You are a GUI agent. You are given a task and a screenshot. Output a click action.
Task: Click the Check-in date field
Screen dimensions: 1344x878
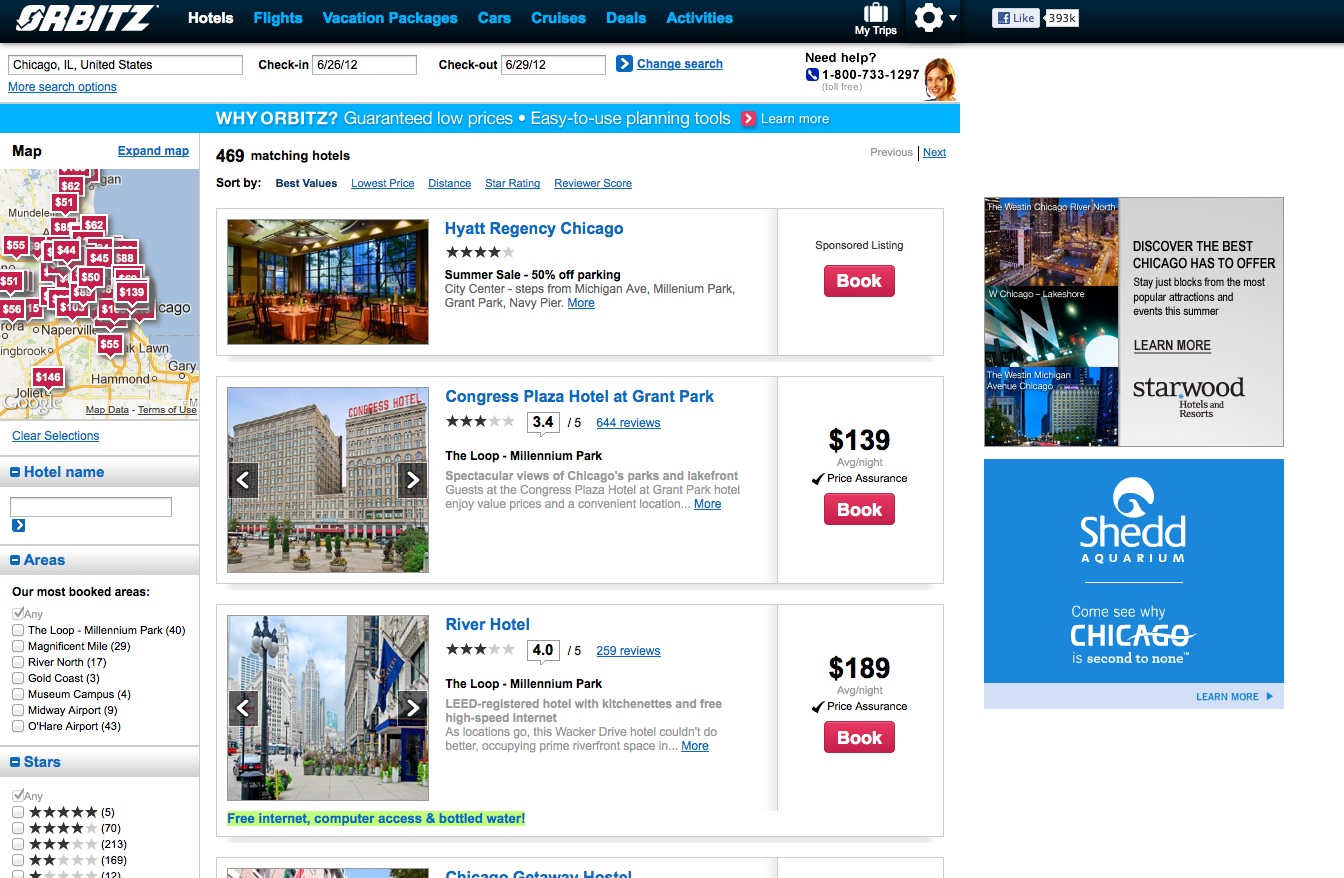(x=364, y=65)
